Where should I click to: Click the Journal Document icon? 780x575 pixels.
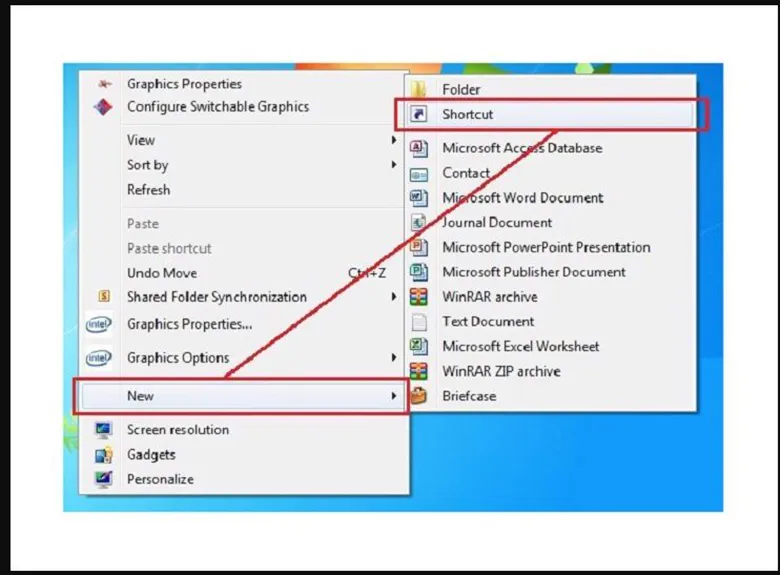pyautogui.click(x=418, y=222)
